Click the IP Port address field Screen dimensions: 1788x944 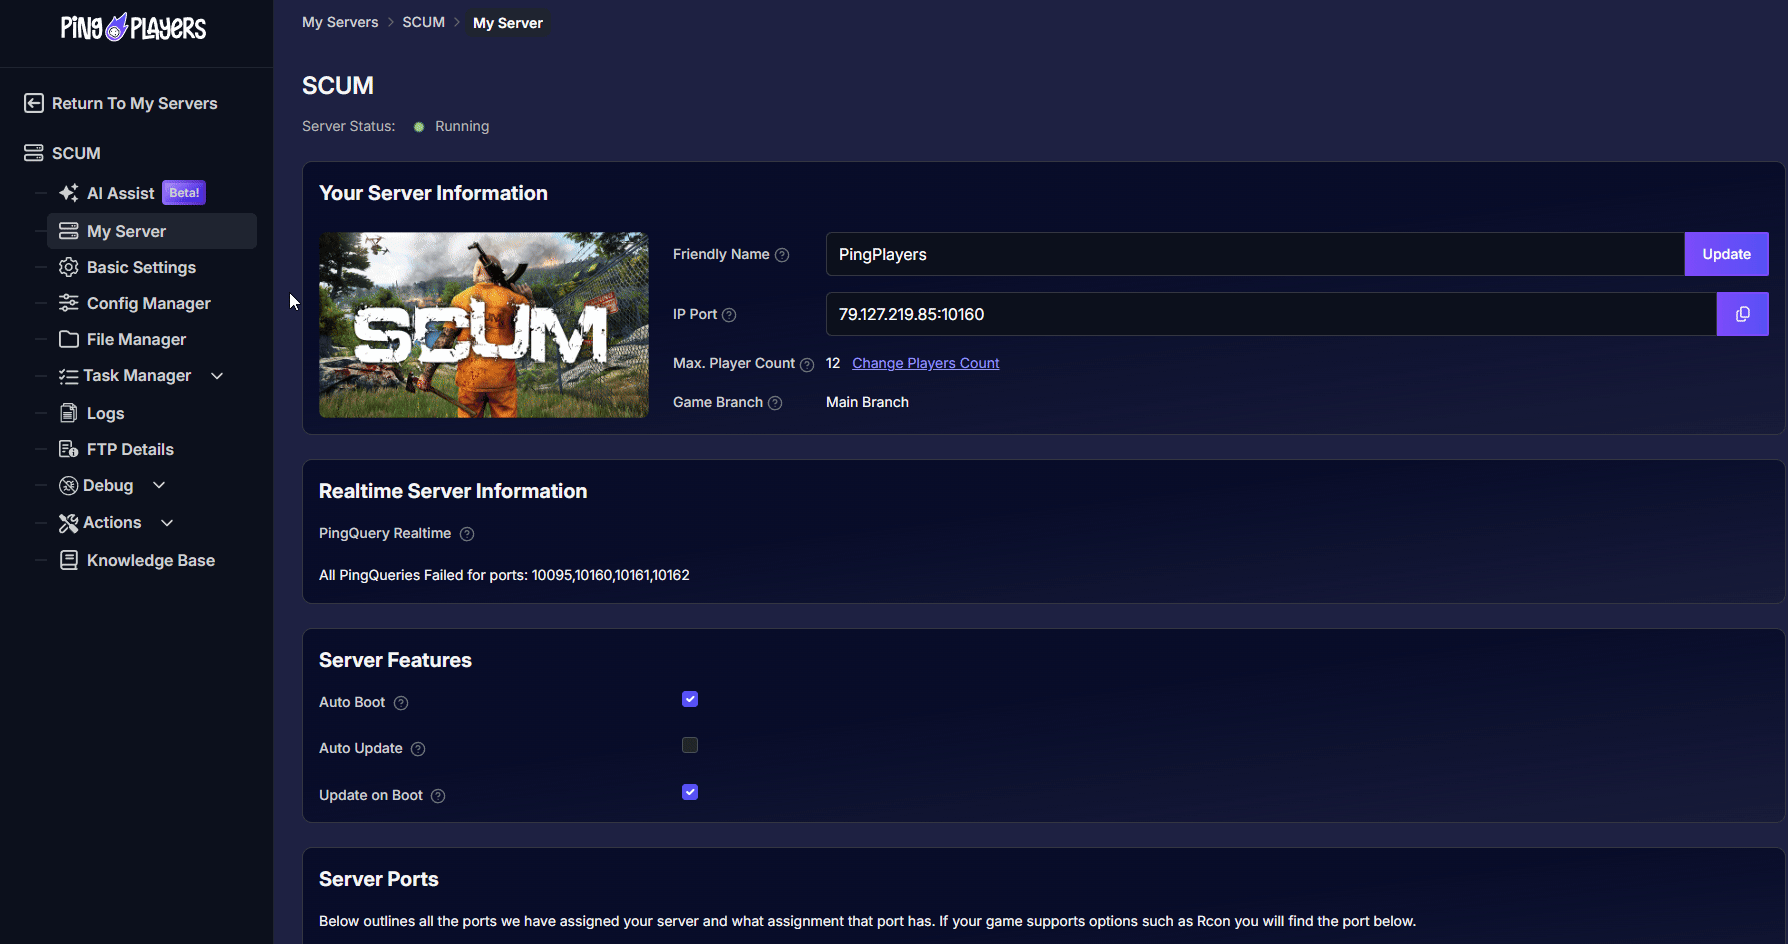click(1271, 314)
